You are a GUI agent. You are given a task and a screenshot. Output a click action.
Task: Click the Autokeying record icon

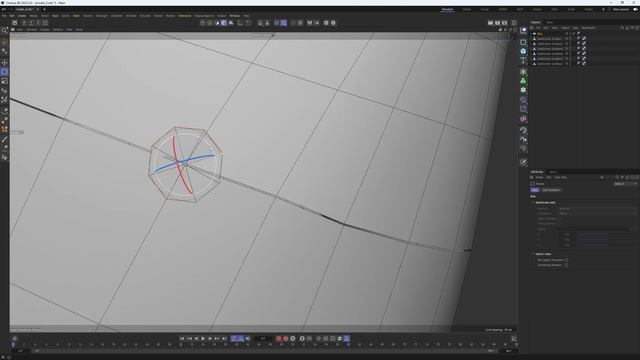286,338
